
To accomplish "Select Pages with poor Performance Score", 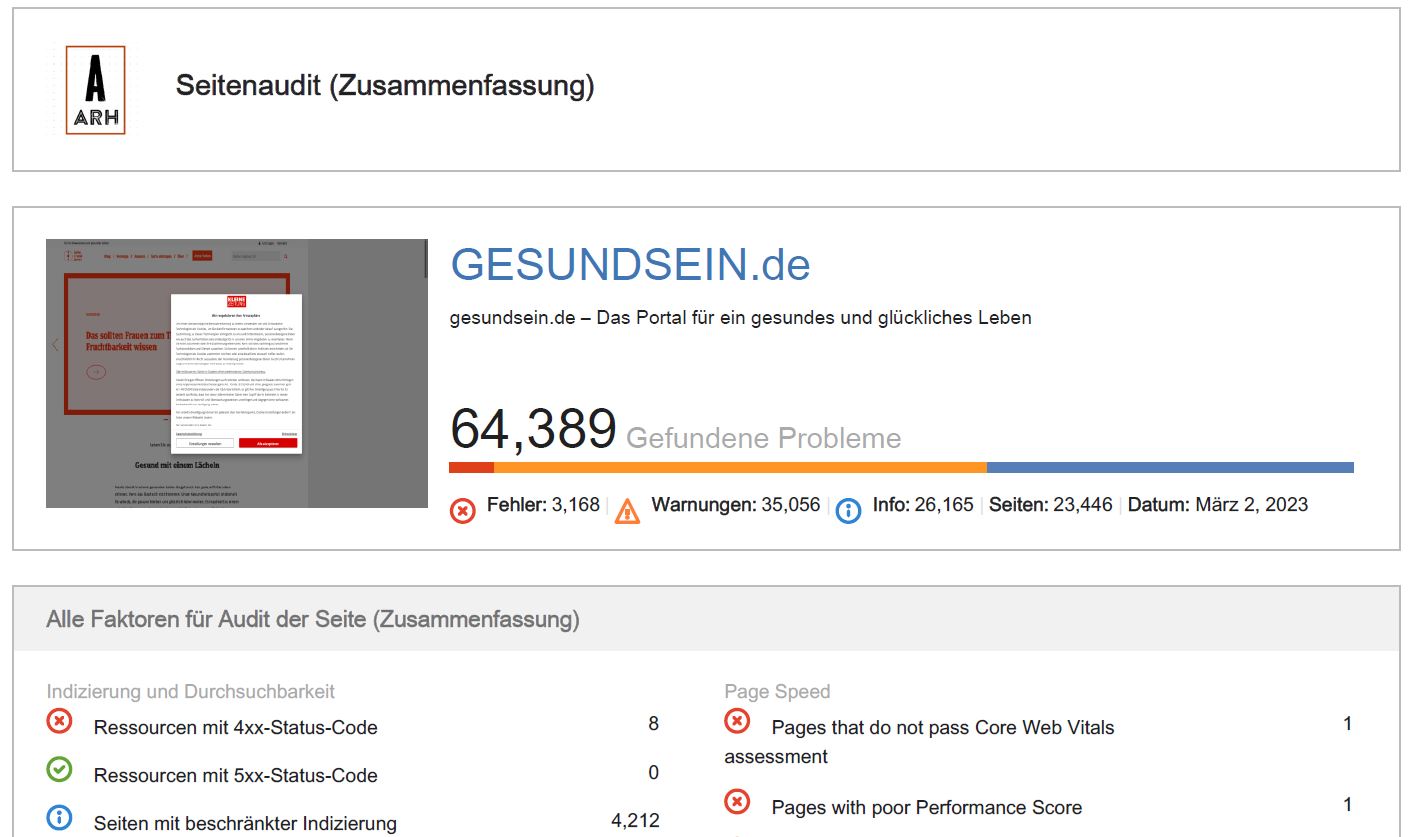I will click(x=927, y=808).
